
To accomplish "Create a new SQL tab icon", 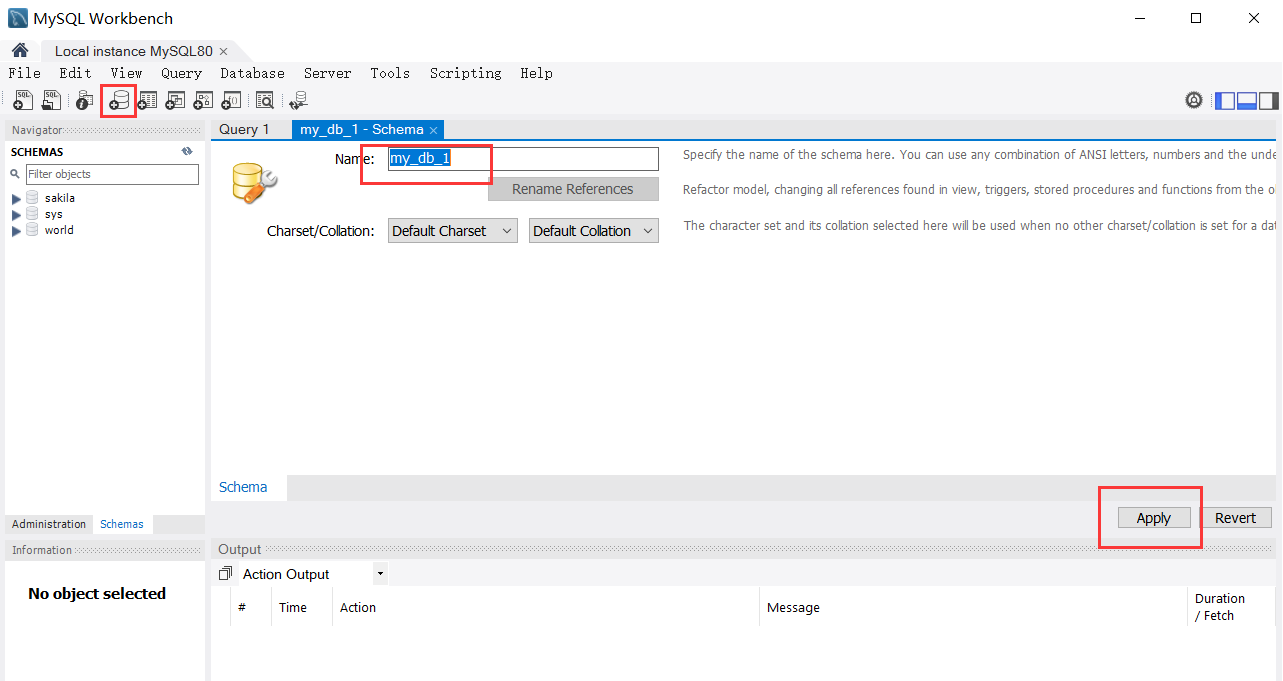I will tap(23, 100).
